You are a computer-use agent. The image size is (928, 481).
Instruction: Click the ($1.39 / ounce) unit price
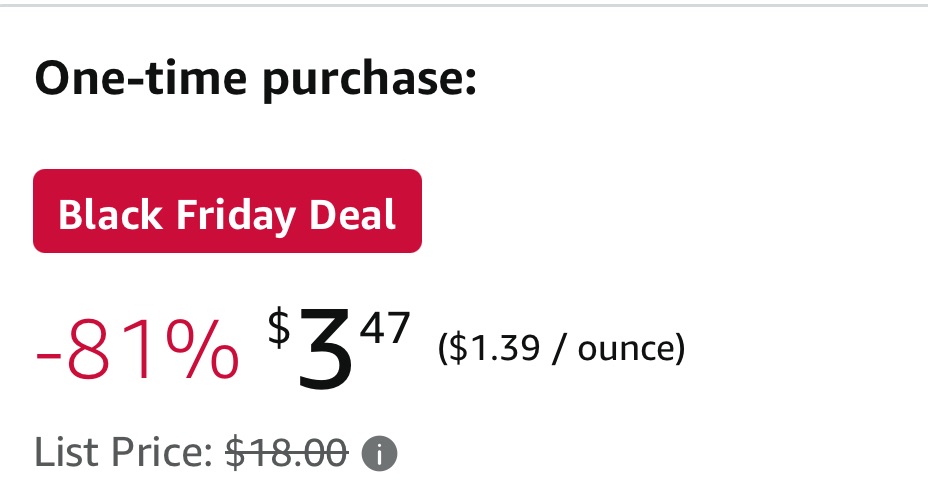click(561, 348)
